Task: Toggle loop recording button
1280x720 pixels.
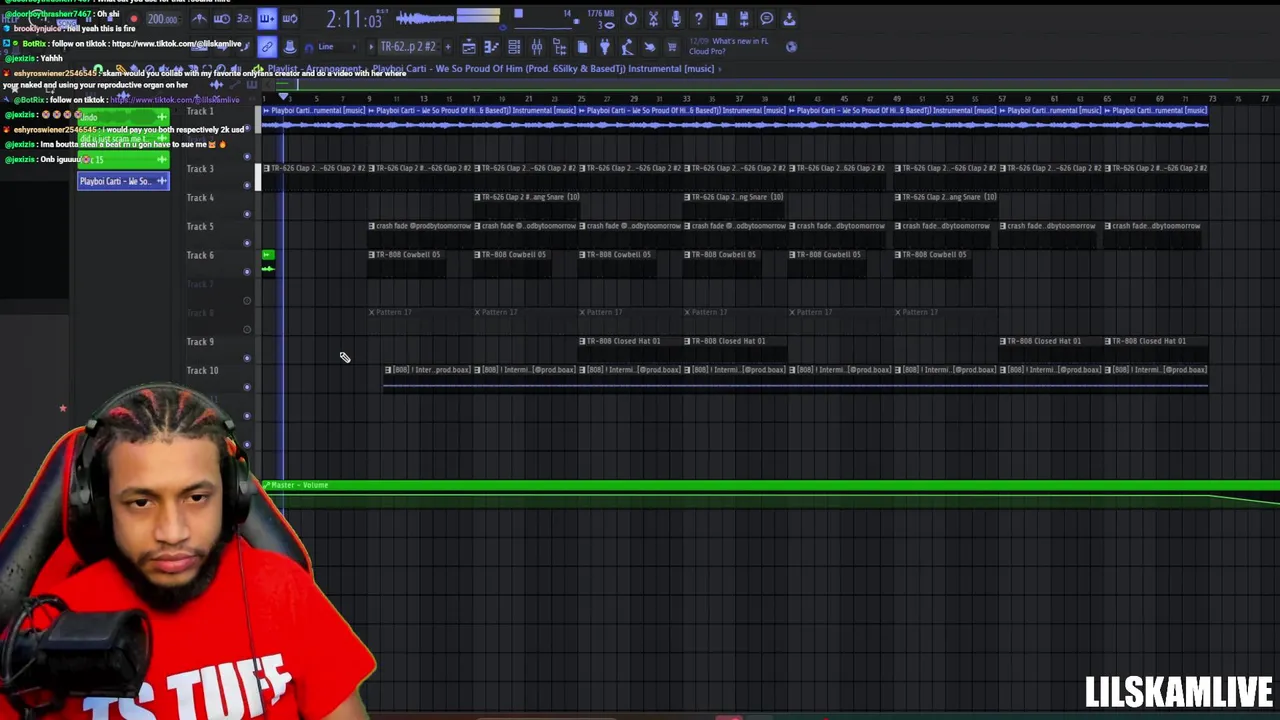Action: pos(290,19)
